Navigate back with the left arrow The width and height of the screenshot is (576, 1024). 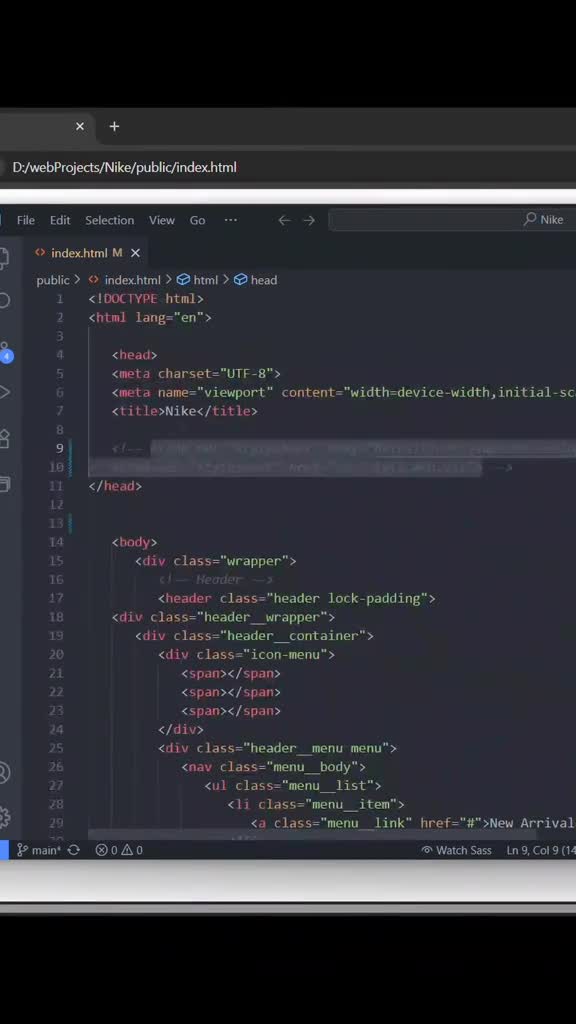tap(284, 220)
